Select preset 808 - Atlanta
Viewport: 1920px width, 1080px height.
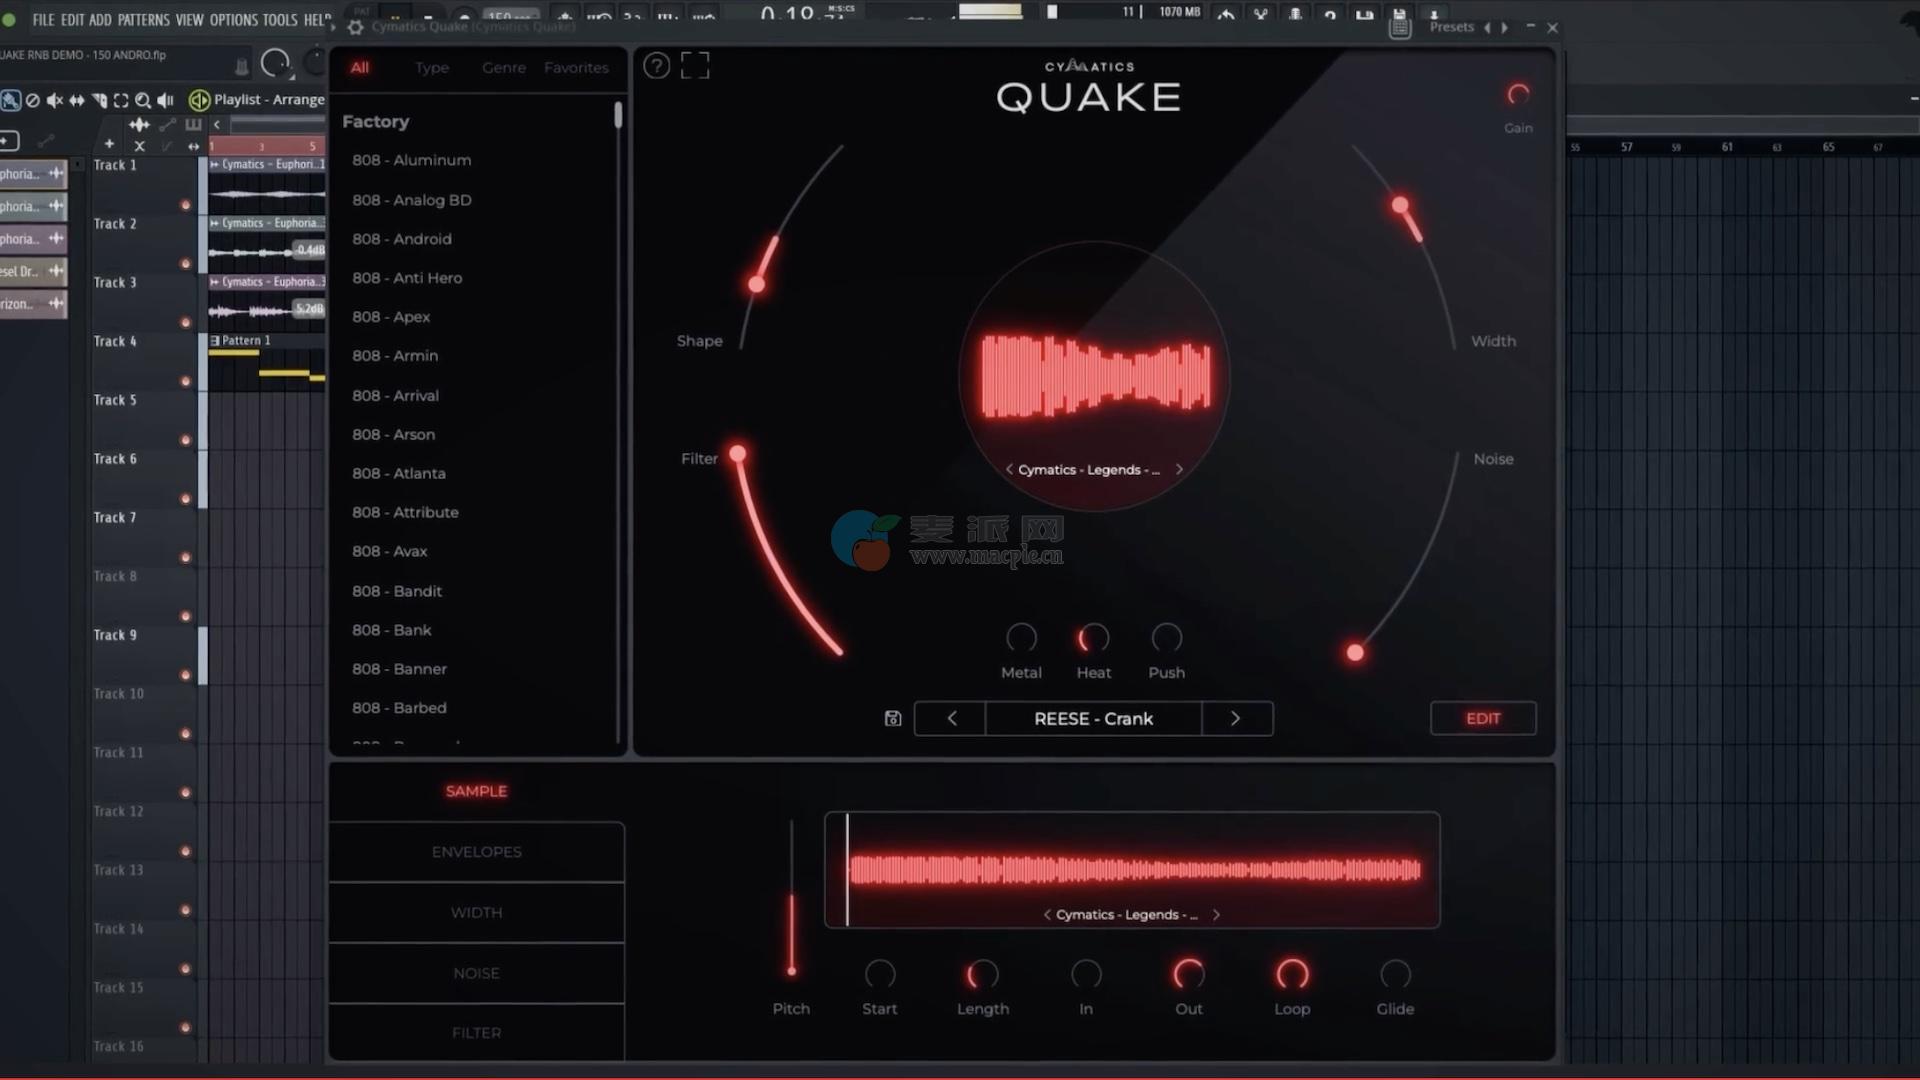pyautogui.click(x=399, y=473)
